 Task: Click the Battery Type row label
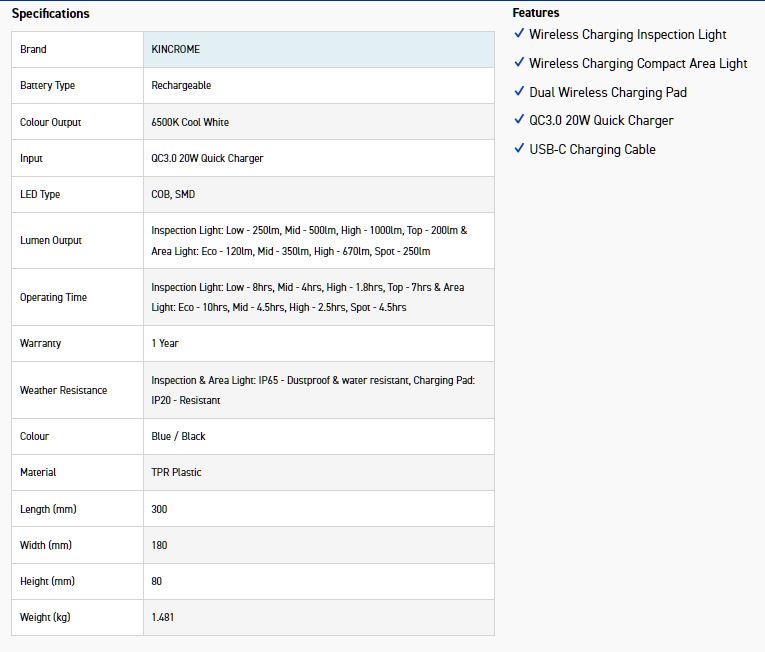pos(47,86)
